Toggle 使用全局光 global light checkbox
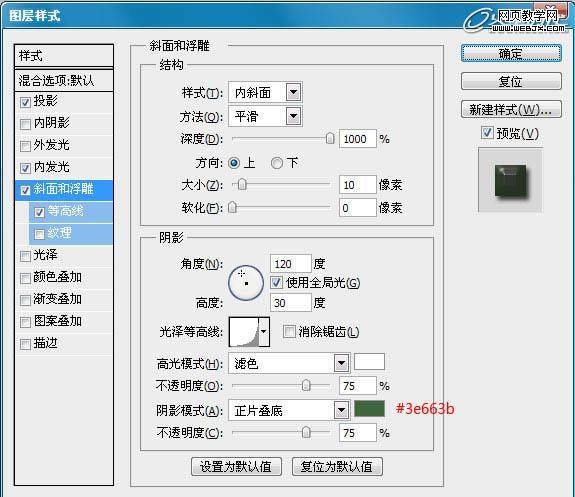 click(x=276, y=282)
